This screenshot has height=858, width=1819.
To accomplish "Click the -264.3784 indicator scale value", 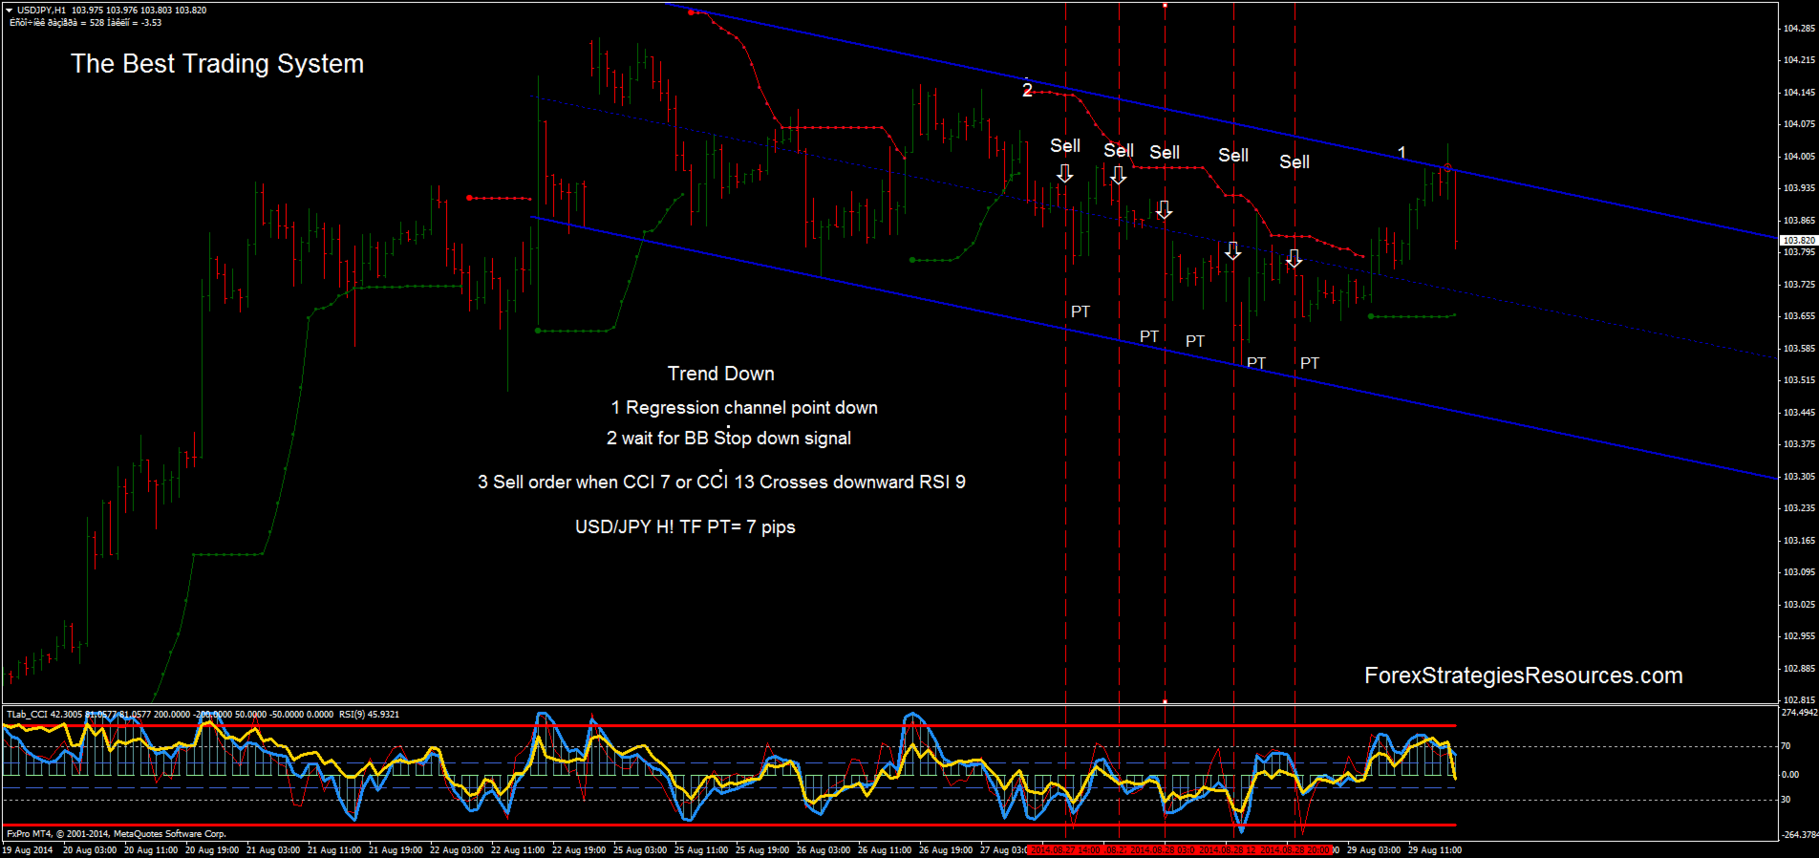I will coord(1799,834).
